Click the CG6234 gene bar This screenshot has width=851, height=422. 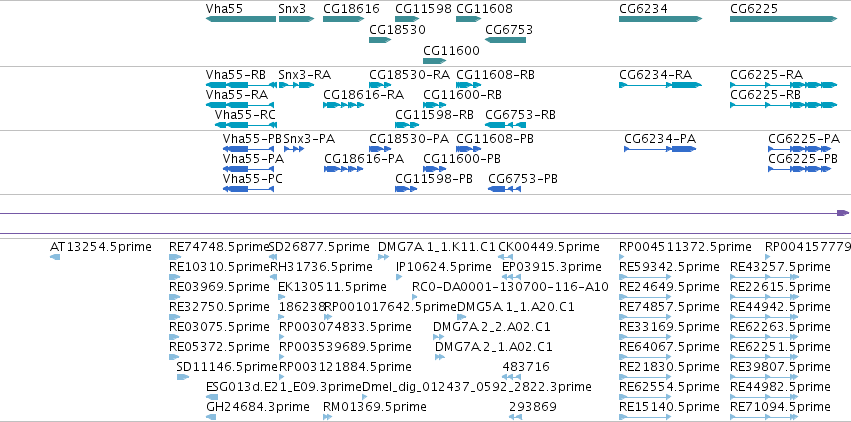661,19
